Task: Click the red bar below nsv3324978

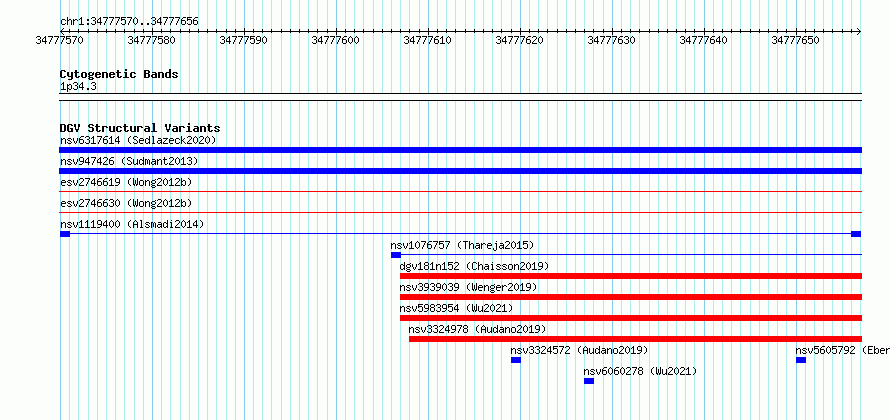Action: tap(635, 339)
